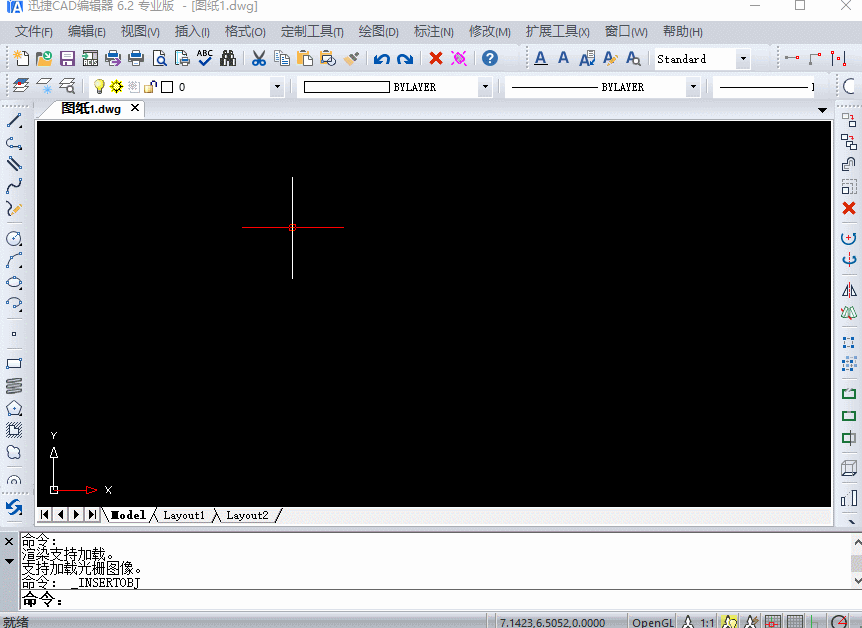
Task: Open the 文件(F) menu
Action: coord(34,31)
